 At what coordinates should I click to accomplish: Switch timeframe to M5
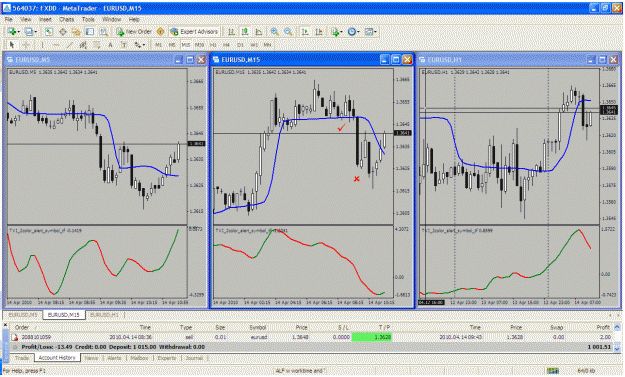(x=172, y=45)
